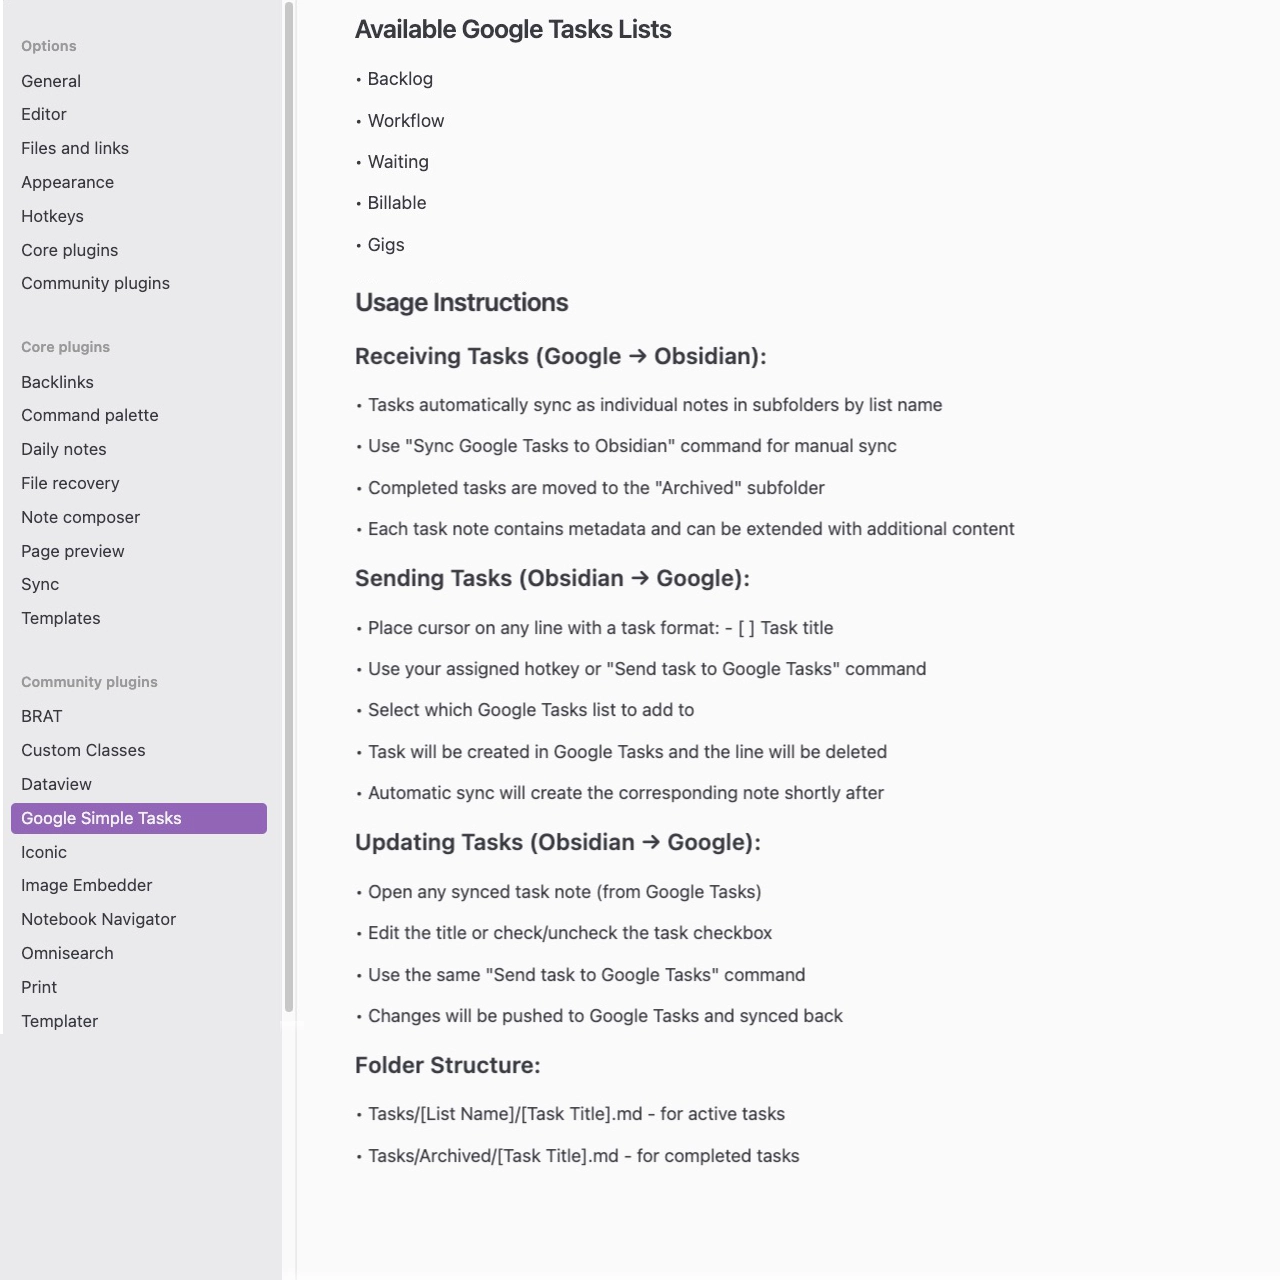Open Notebook Navigator plugin settings
The image size is (1280, 1280).
(x=98, y=919)
